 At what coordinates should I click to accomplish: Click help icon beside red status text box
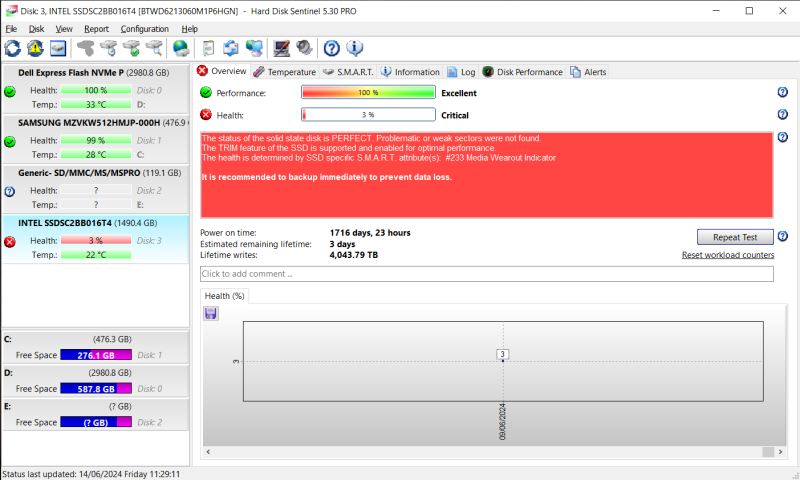[x=783, y=137]
